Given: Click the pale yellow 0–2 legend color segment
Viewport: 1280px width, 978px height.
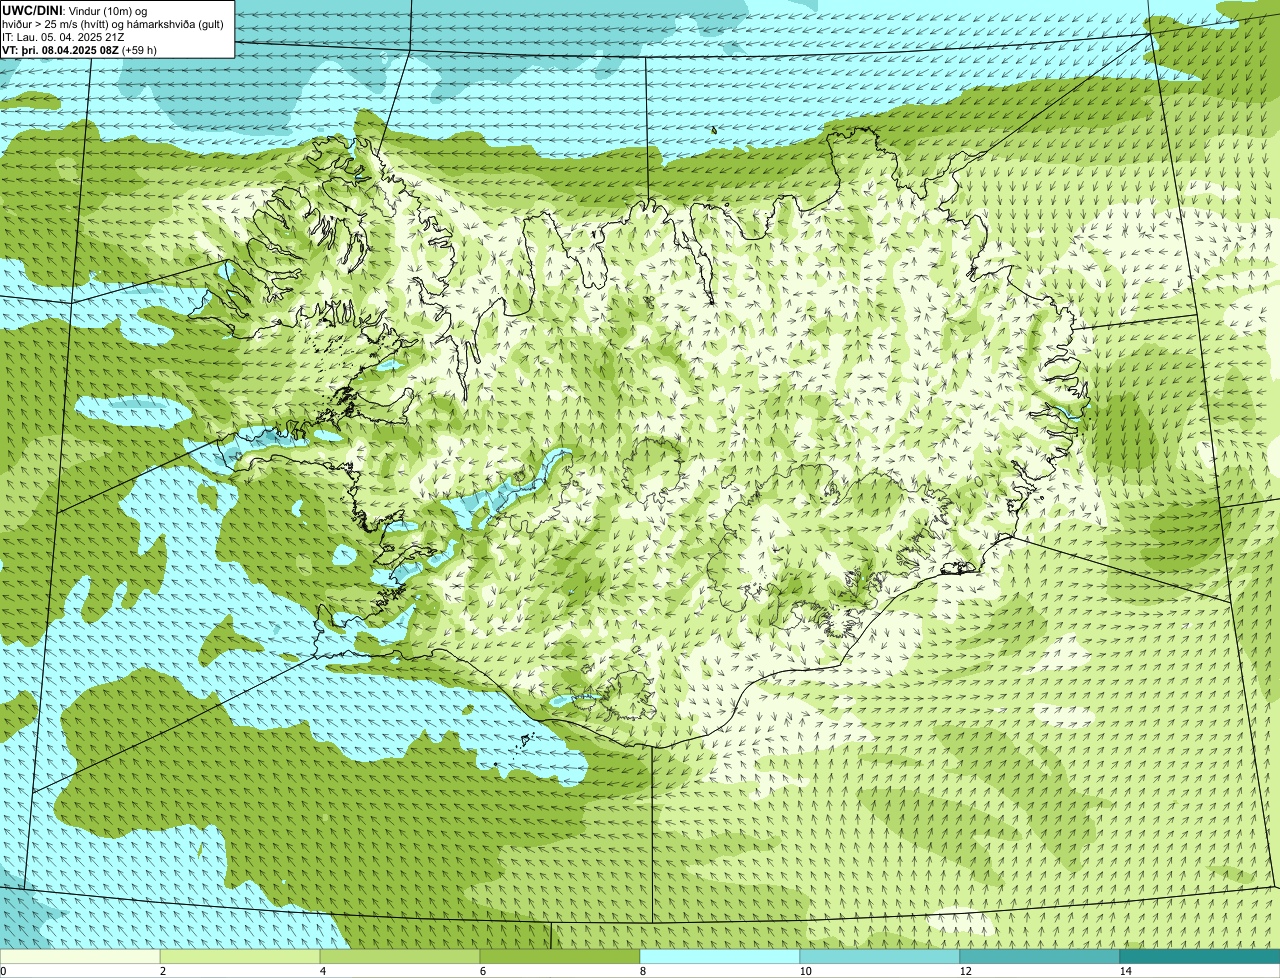Looking at the screenshot, I should (x=80, y=957).
